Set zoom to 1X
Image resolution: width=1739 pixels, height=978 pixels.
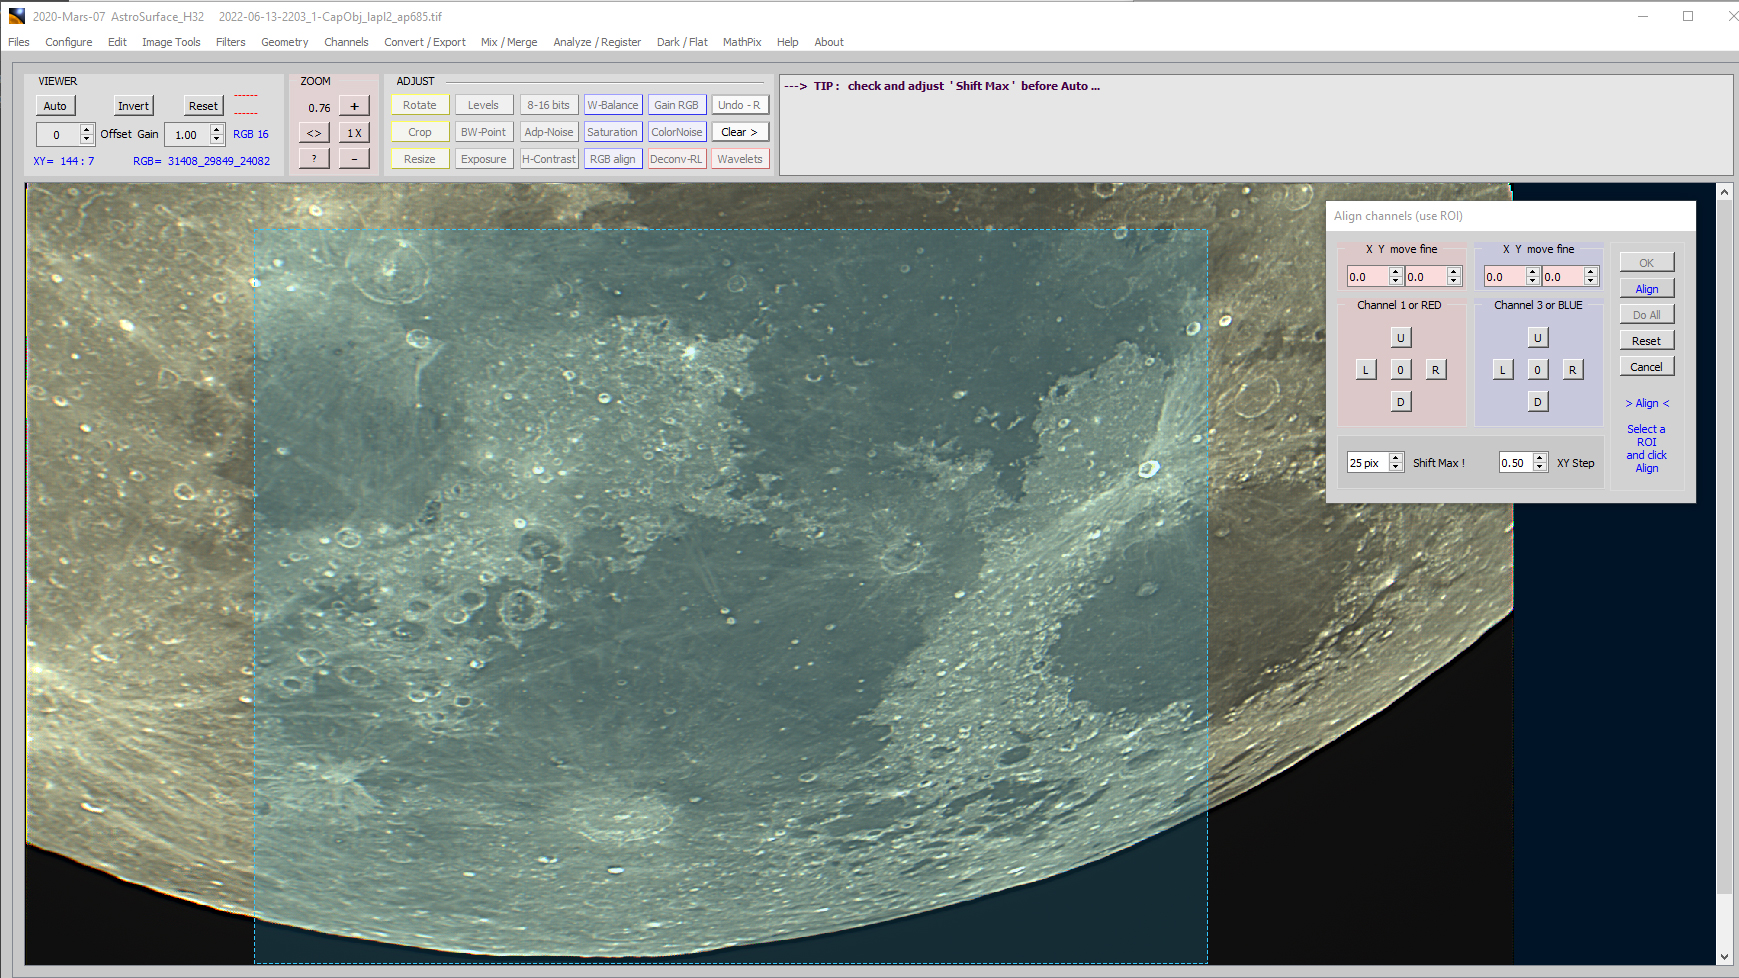pyautogui.click(x=354, y=133)
